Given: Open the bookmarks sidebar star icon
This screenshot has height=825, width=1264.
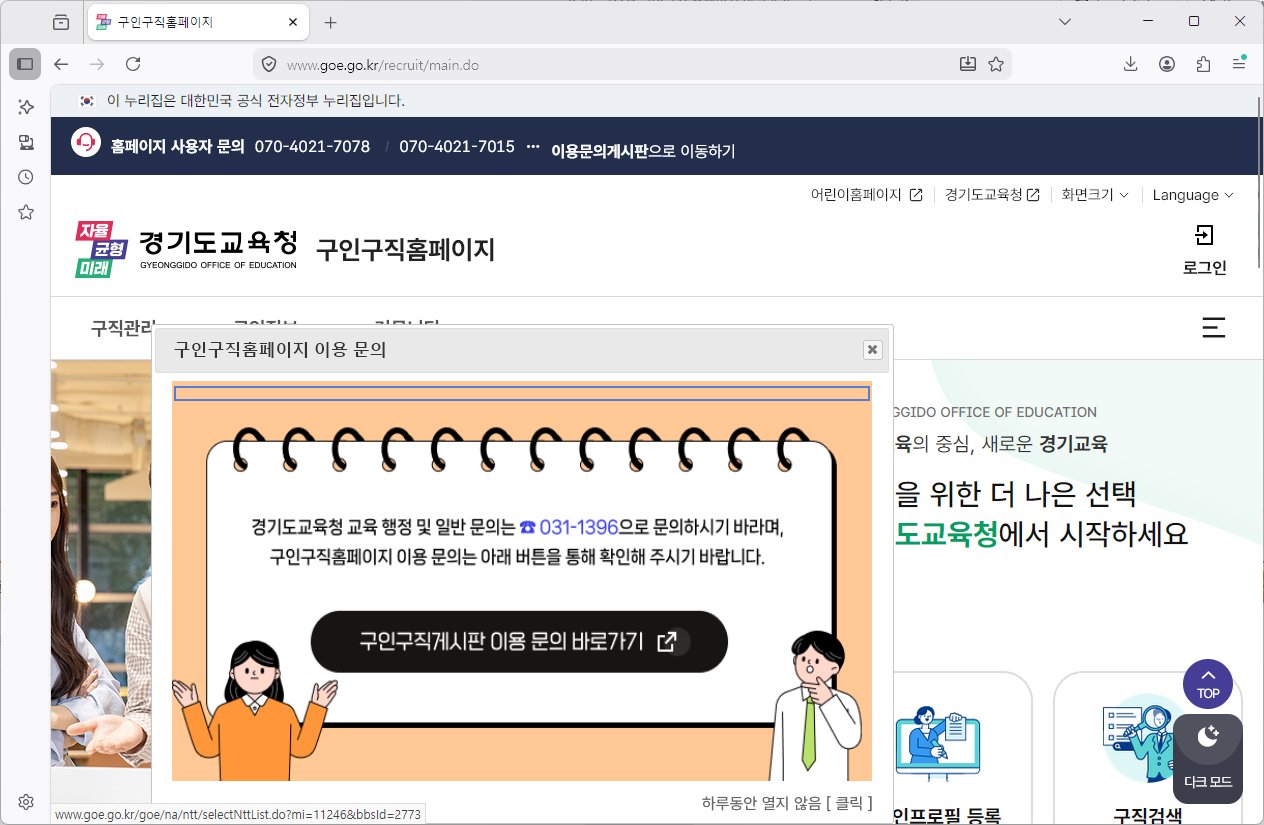Looking at the screenshot, I should (26, 212).
